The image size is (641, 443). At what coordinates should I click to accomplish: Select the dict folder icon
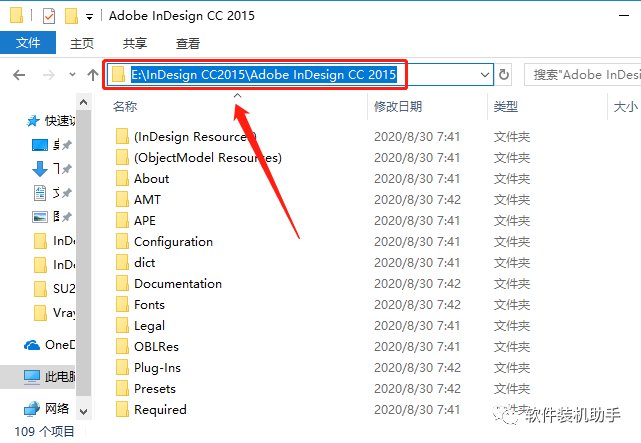[122, 262]
